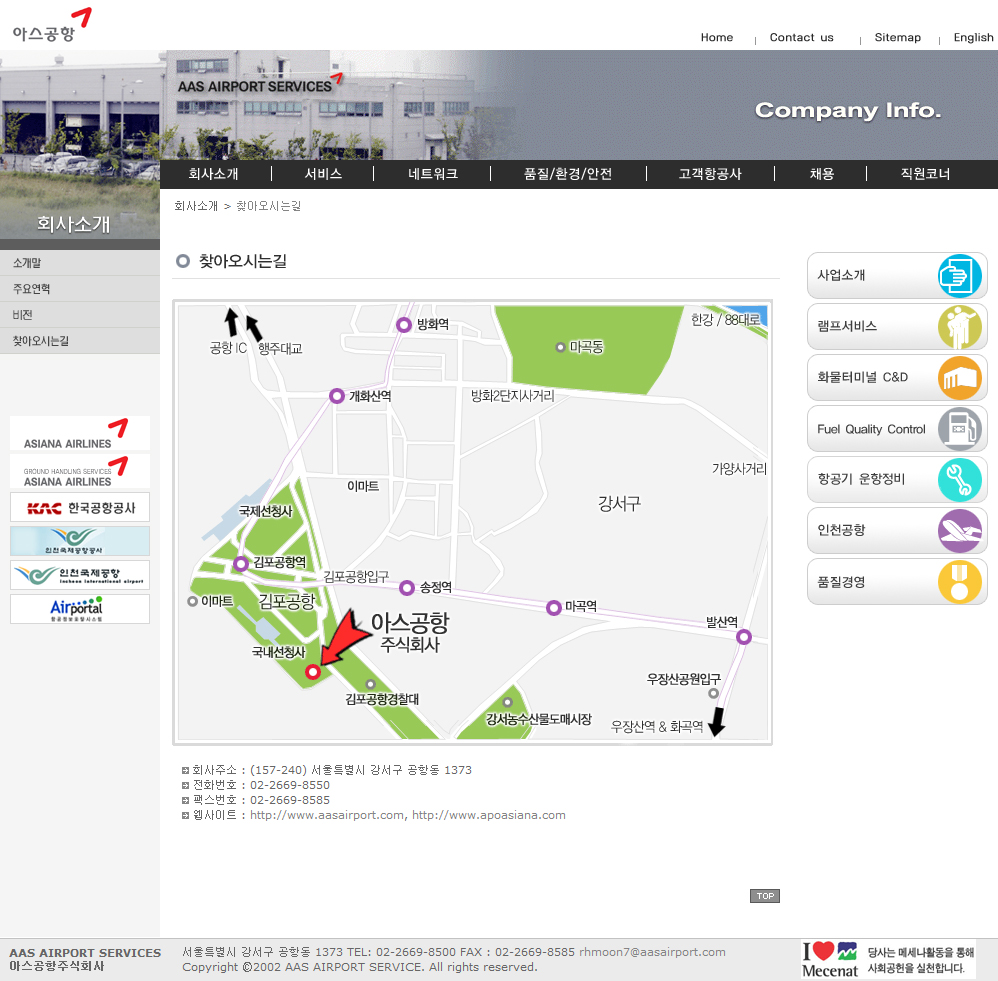
Task: Click the 화물터미널 C&D warehouse icon
Action: point(959,378)
